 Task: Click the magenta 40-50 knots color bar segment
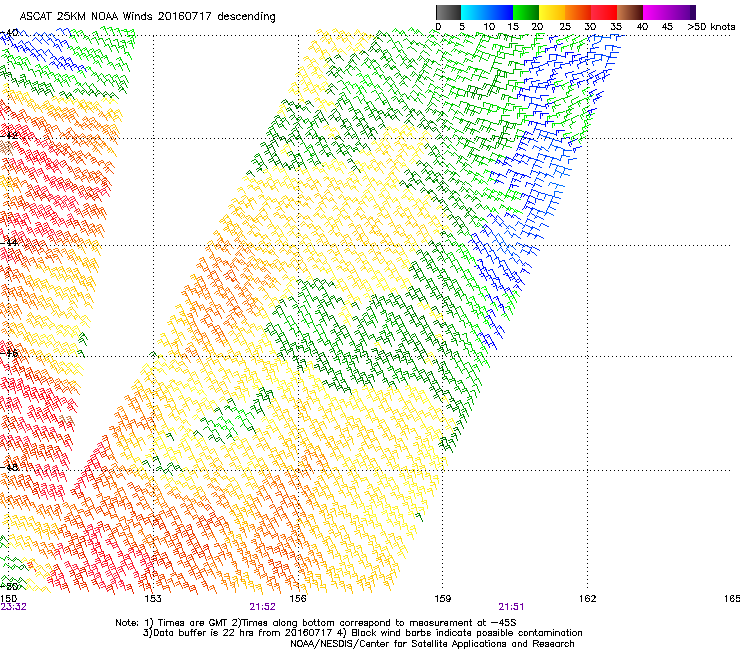(669, 12)
